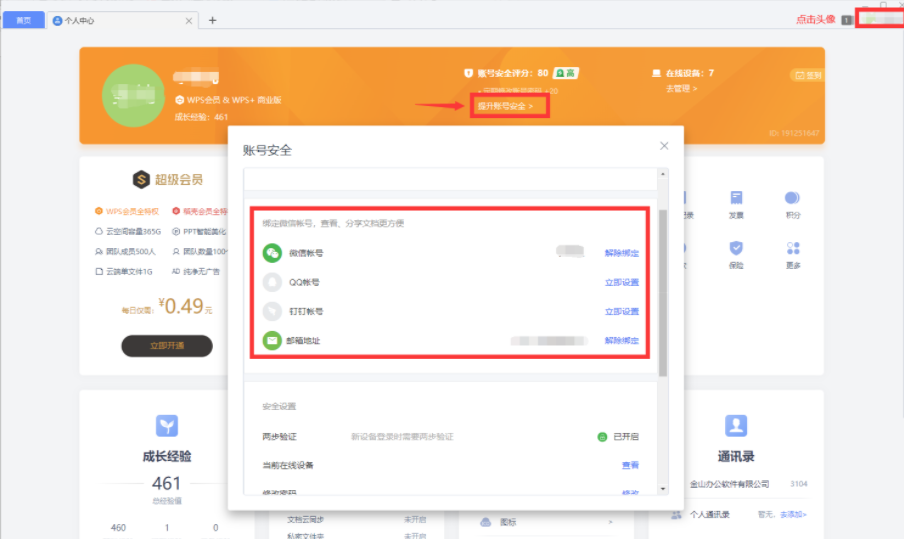Click the 成长经验: 461 text in banner
Viewport: 904px width, 539px height.
(201, 117)
